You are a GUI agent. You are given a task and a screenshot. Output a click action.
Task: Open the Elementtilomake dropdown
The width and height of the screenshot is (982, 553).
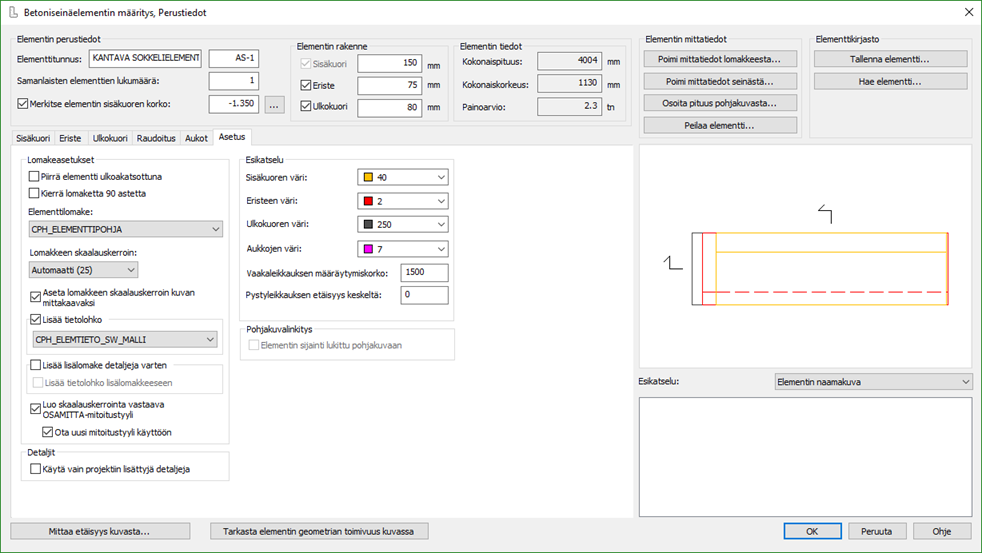[x=125, y=230]
